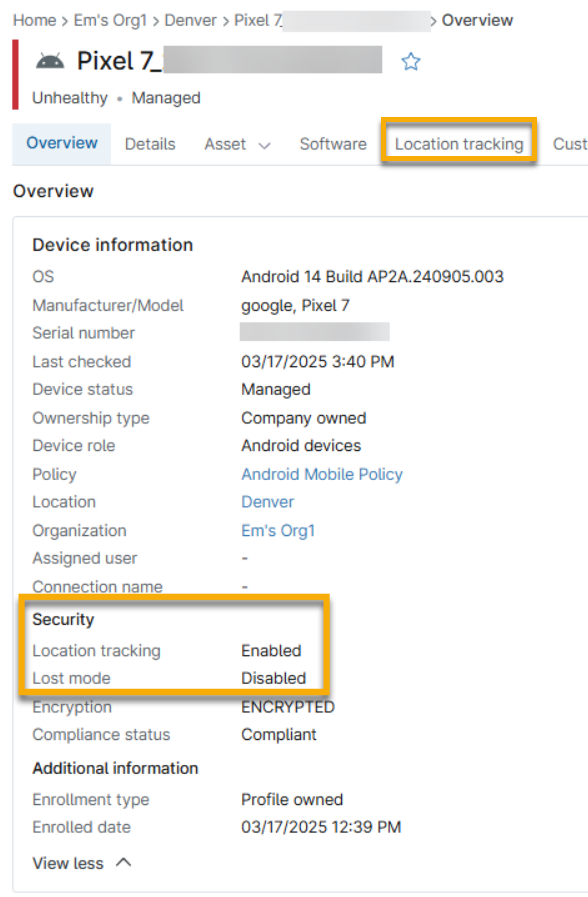
Task: Select the Compliance status value Compliant
Action: coord(279,735)
